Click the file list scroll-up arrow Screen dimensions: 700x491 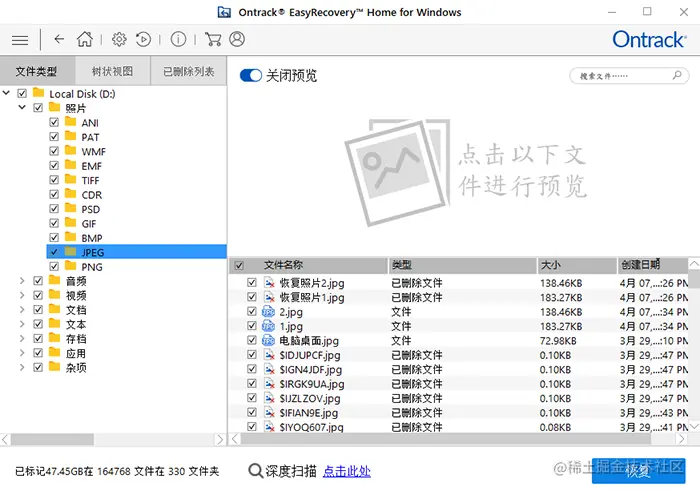[694, 264]
